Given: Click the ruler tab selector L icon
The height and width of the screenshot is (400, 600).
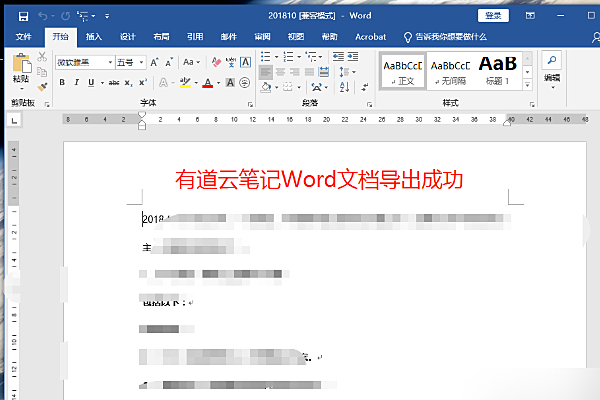Looking at the screenshot, I should tap(15, 121).
